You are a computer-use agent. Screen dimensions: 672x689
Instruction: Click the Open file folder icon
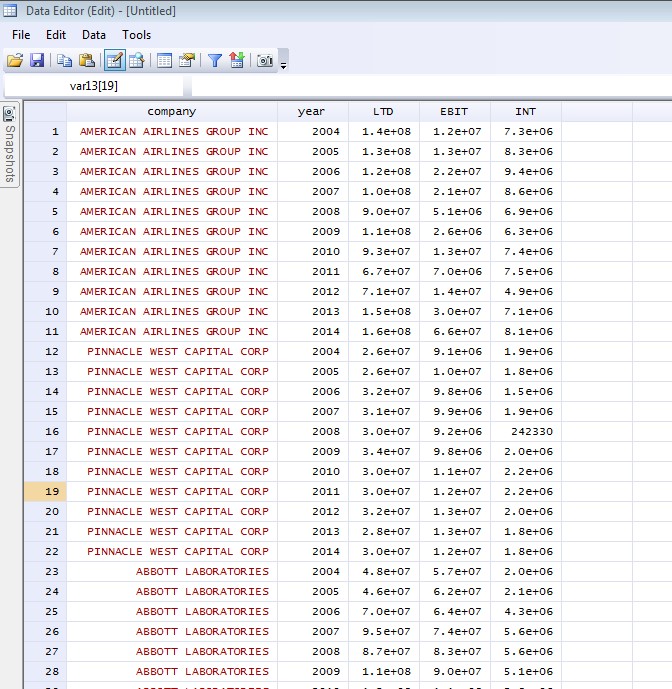(15, 60)
